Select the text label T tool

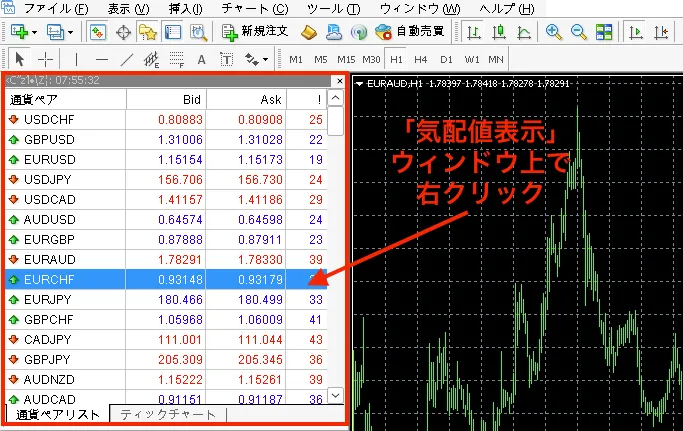pyautogui.click(x=227, y=59)
